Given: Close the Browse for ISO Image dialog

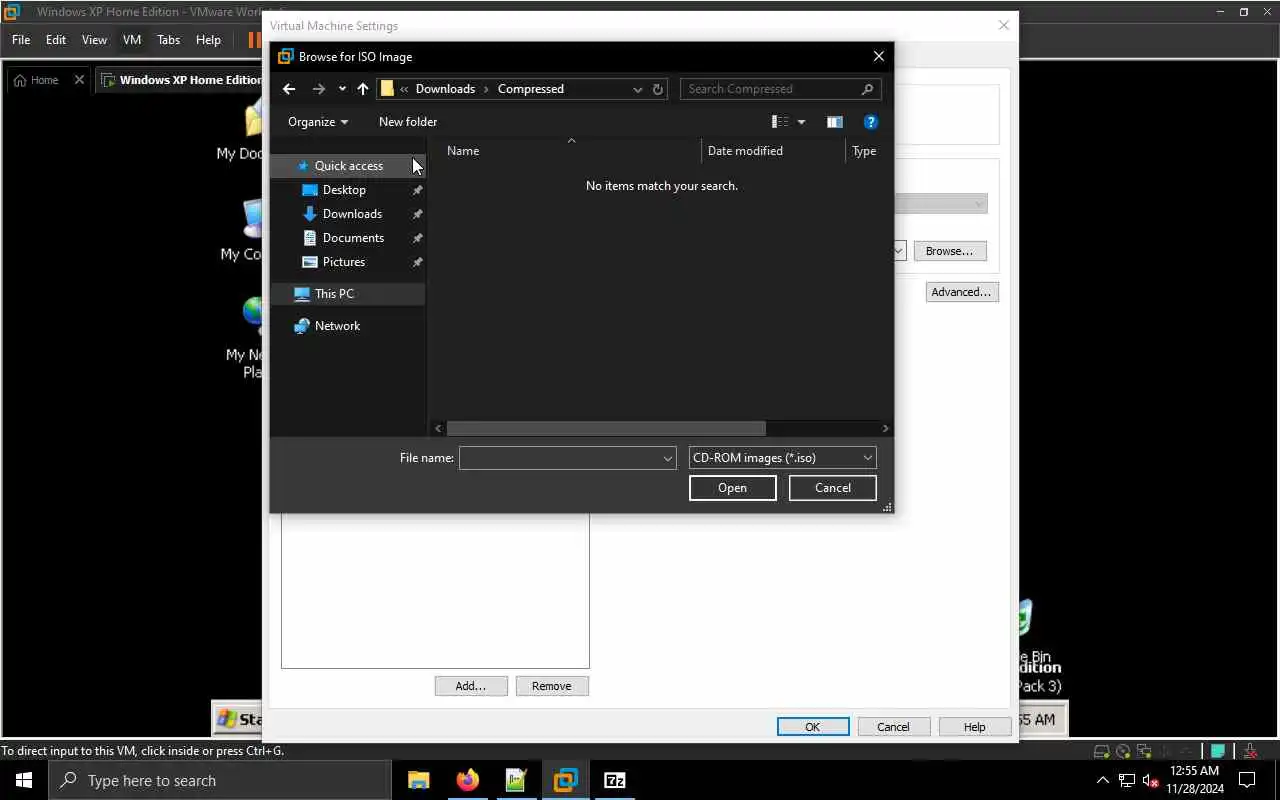Looking at the screenshot, I should (878, 57).
